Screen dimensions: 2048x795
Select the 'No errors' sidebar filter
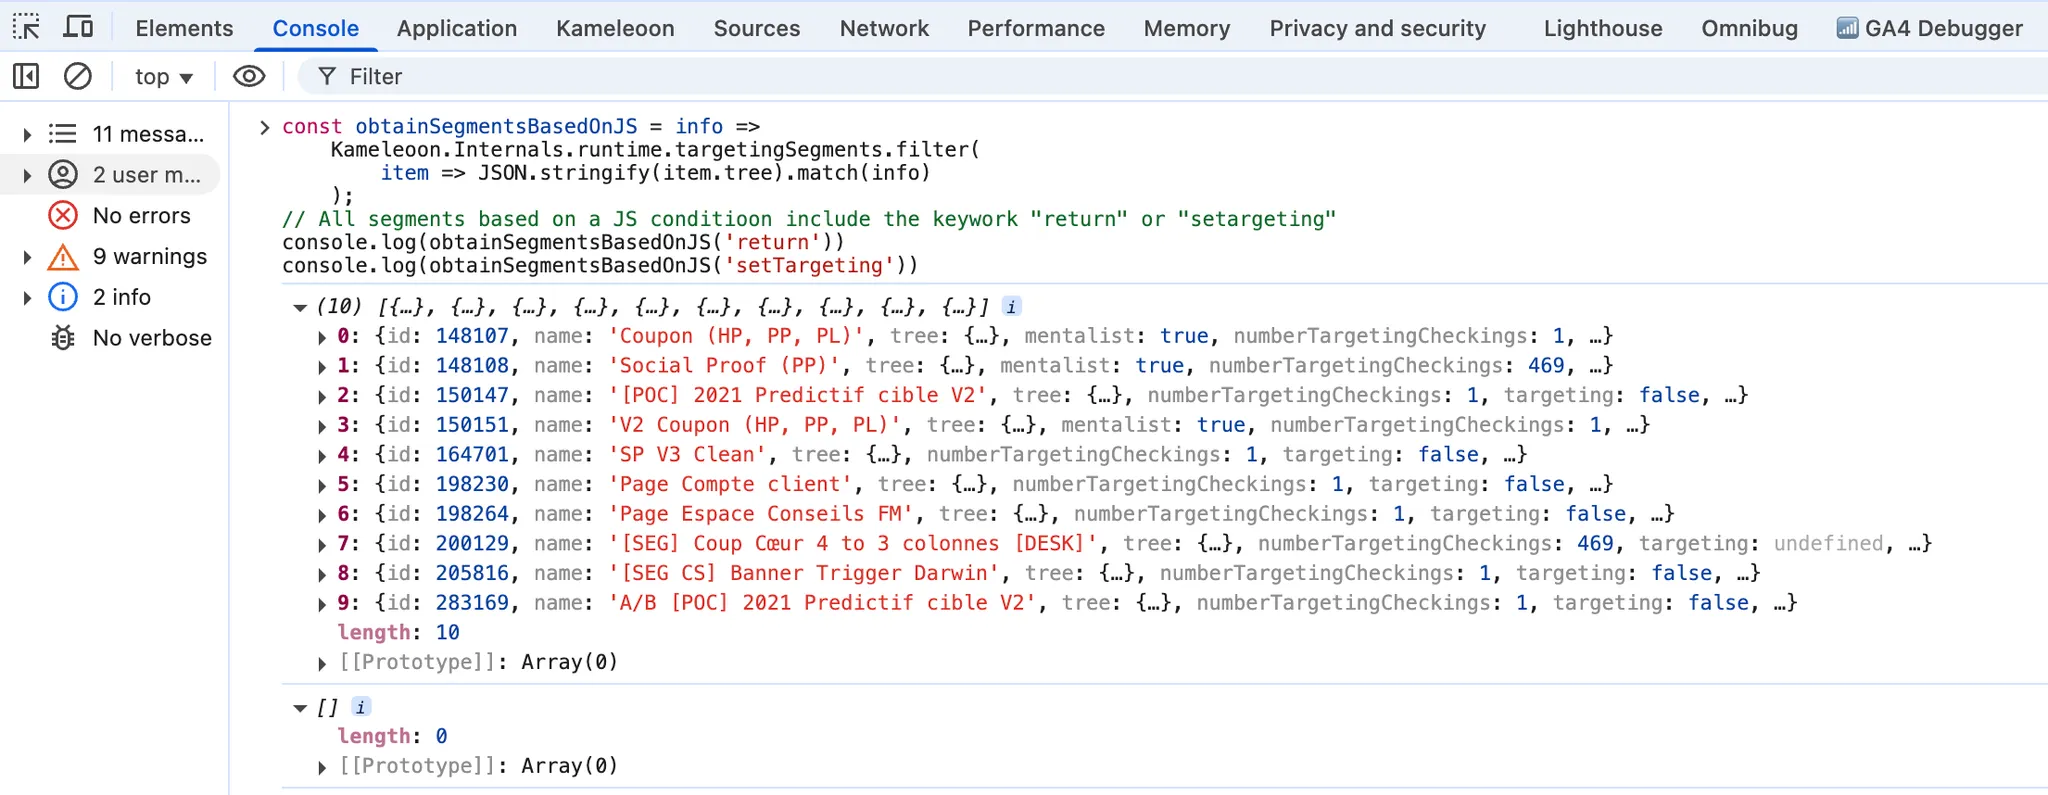(141, 216)
